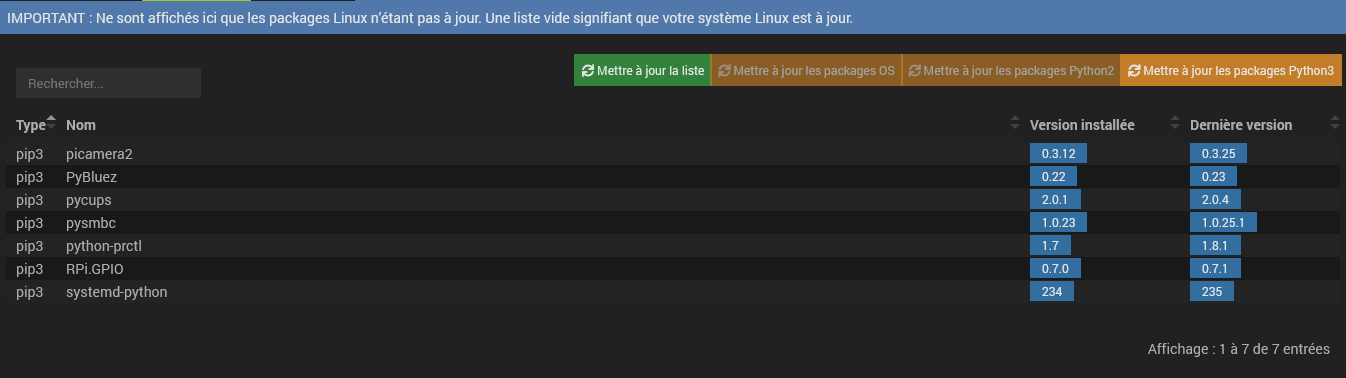Click refresh icon of packages Python2 button
Viewport: 1346px width, 378px height.
tap(914, 71)
